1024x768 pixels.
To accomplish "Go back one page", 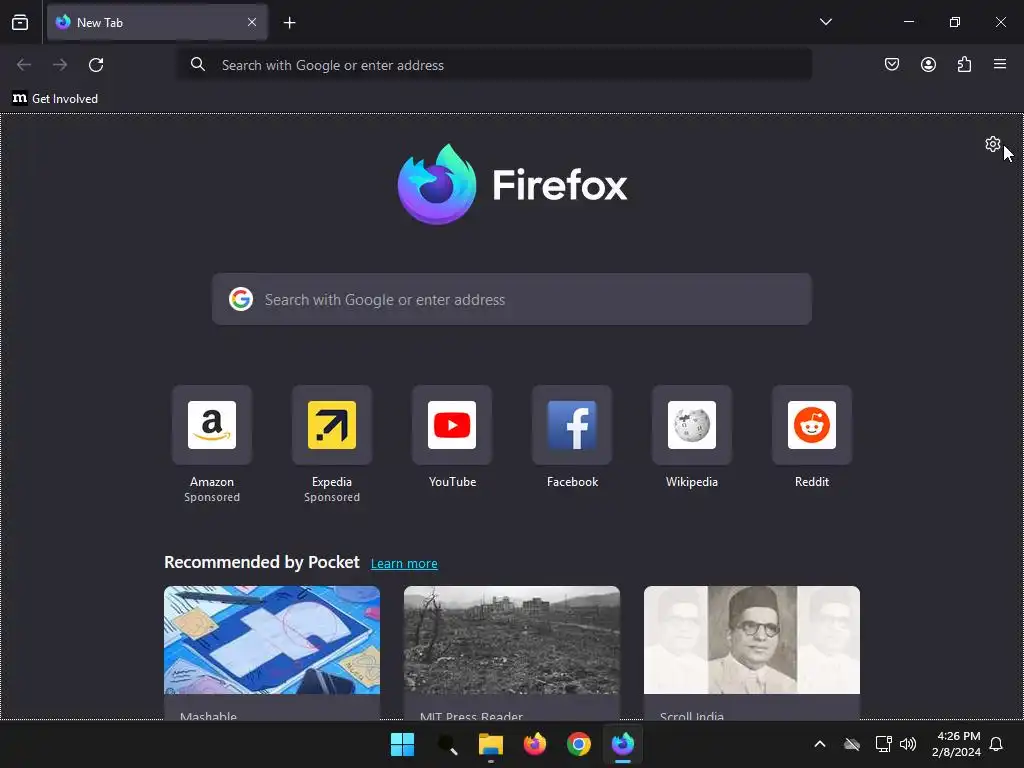I will pyautogui.click(x=24, y=65).
